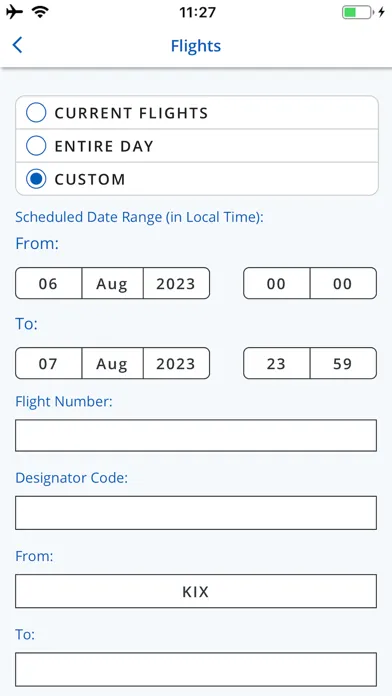Focus the Flight Number input field
Image resolution: width=392 pixels, height=696 pixels.
pos(196,435)
